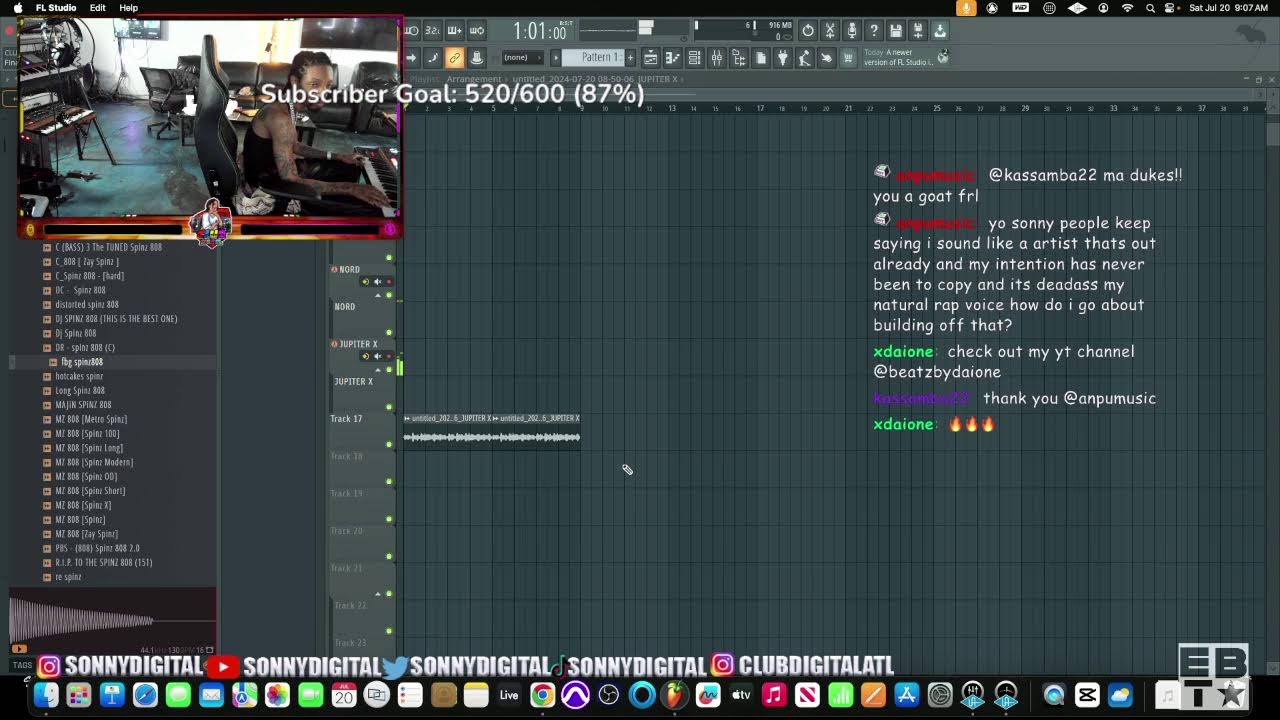Screen dimensions: 1280x720
Task: Select 'DJ SPINZ 808 (THIS IS THE BEST ONE)' sample
Action: point(116,319)
